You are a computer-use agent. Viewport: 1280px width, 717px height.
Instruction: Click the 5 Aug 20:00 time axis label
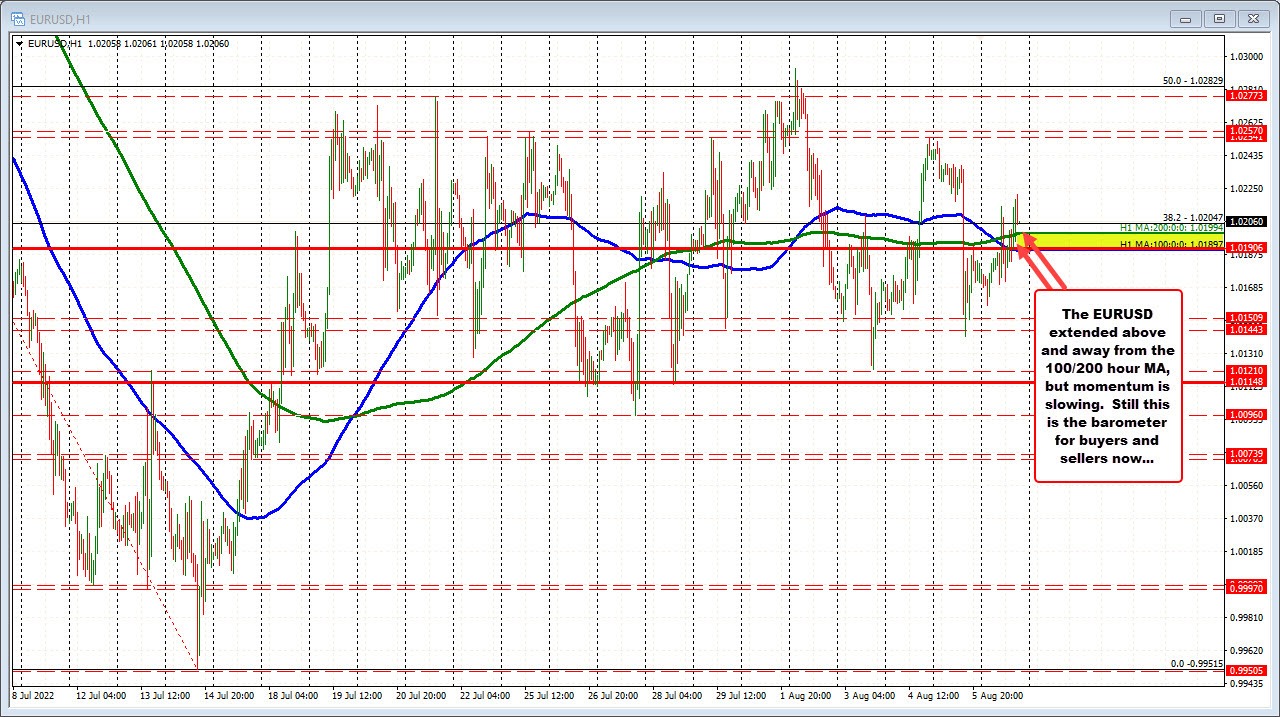pyautogui.click(x=998, y=695)
